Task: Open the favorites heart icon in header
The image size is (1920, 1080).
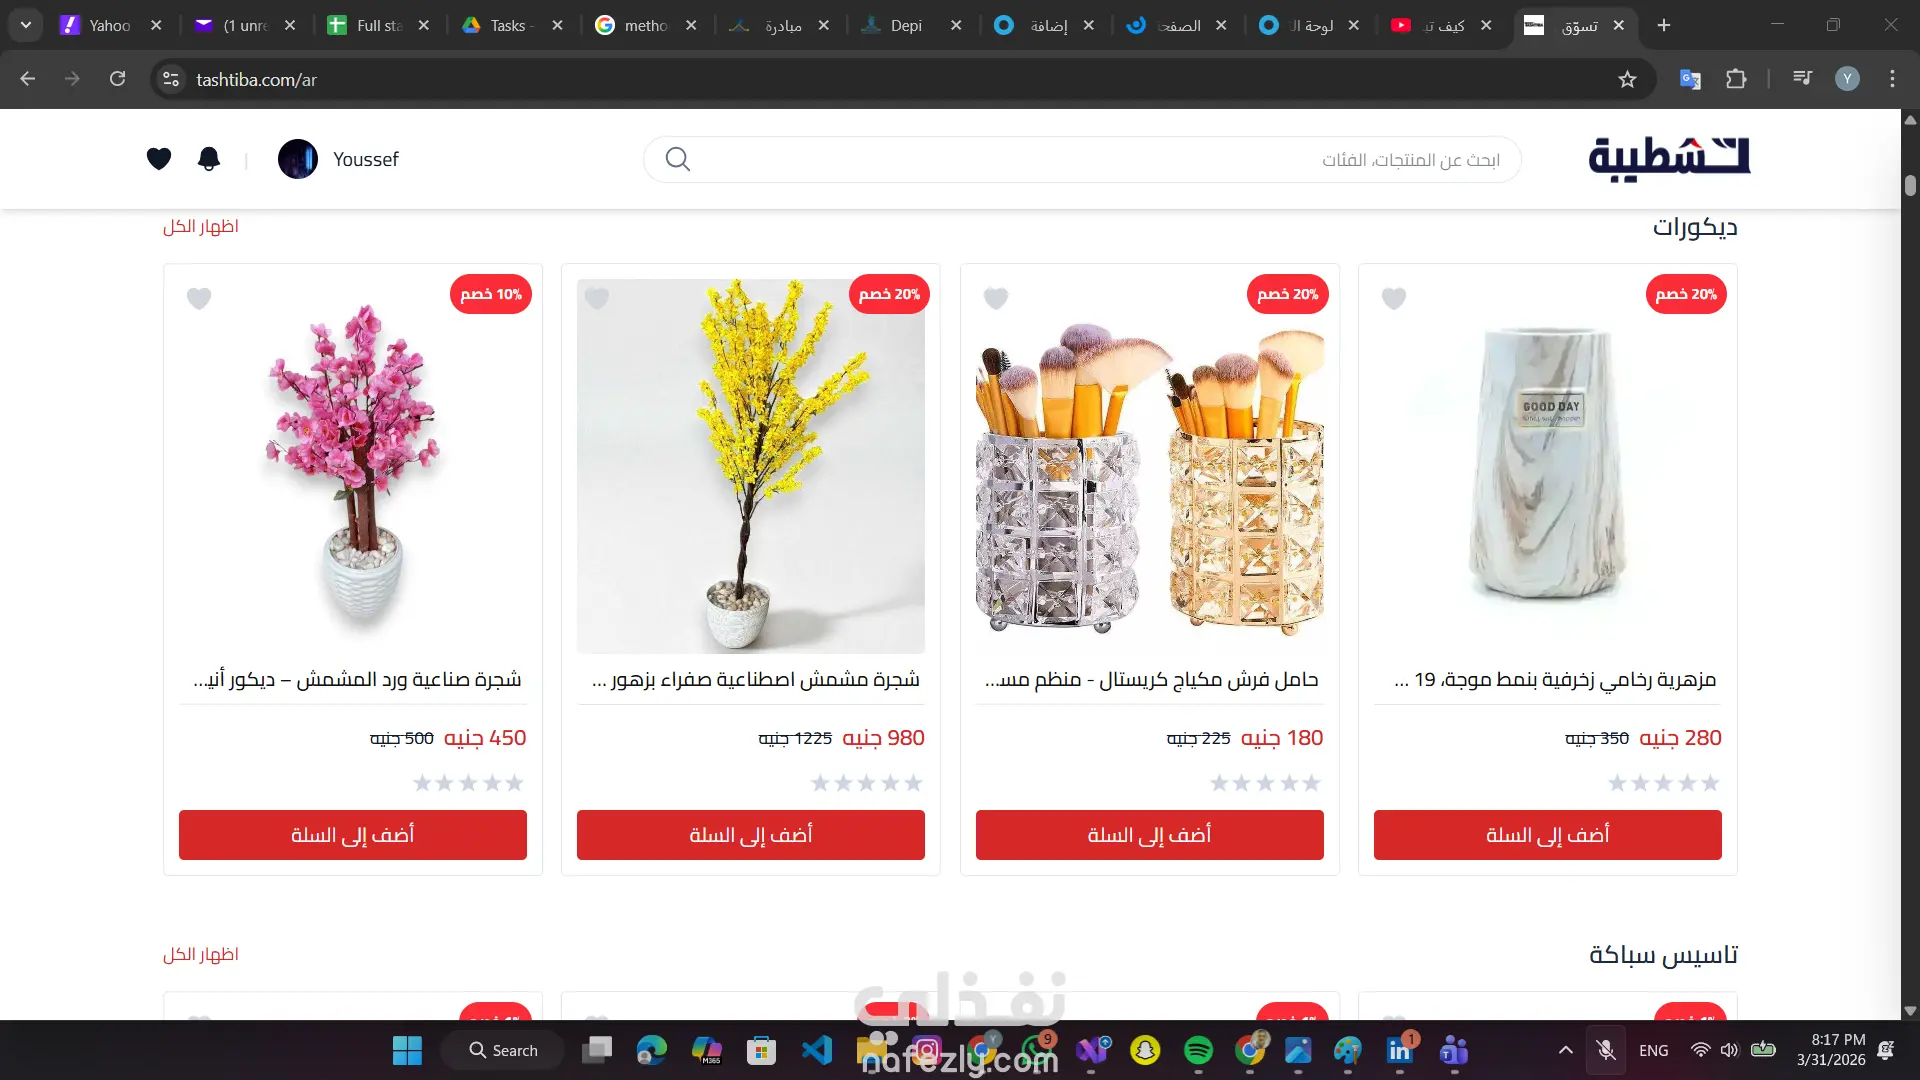Action: [159, 159]
